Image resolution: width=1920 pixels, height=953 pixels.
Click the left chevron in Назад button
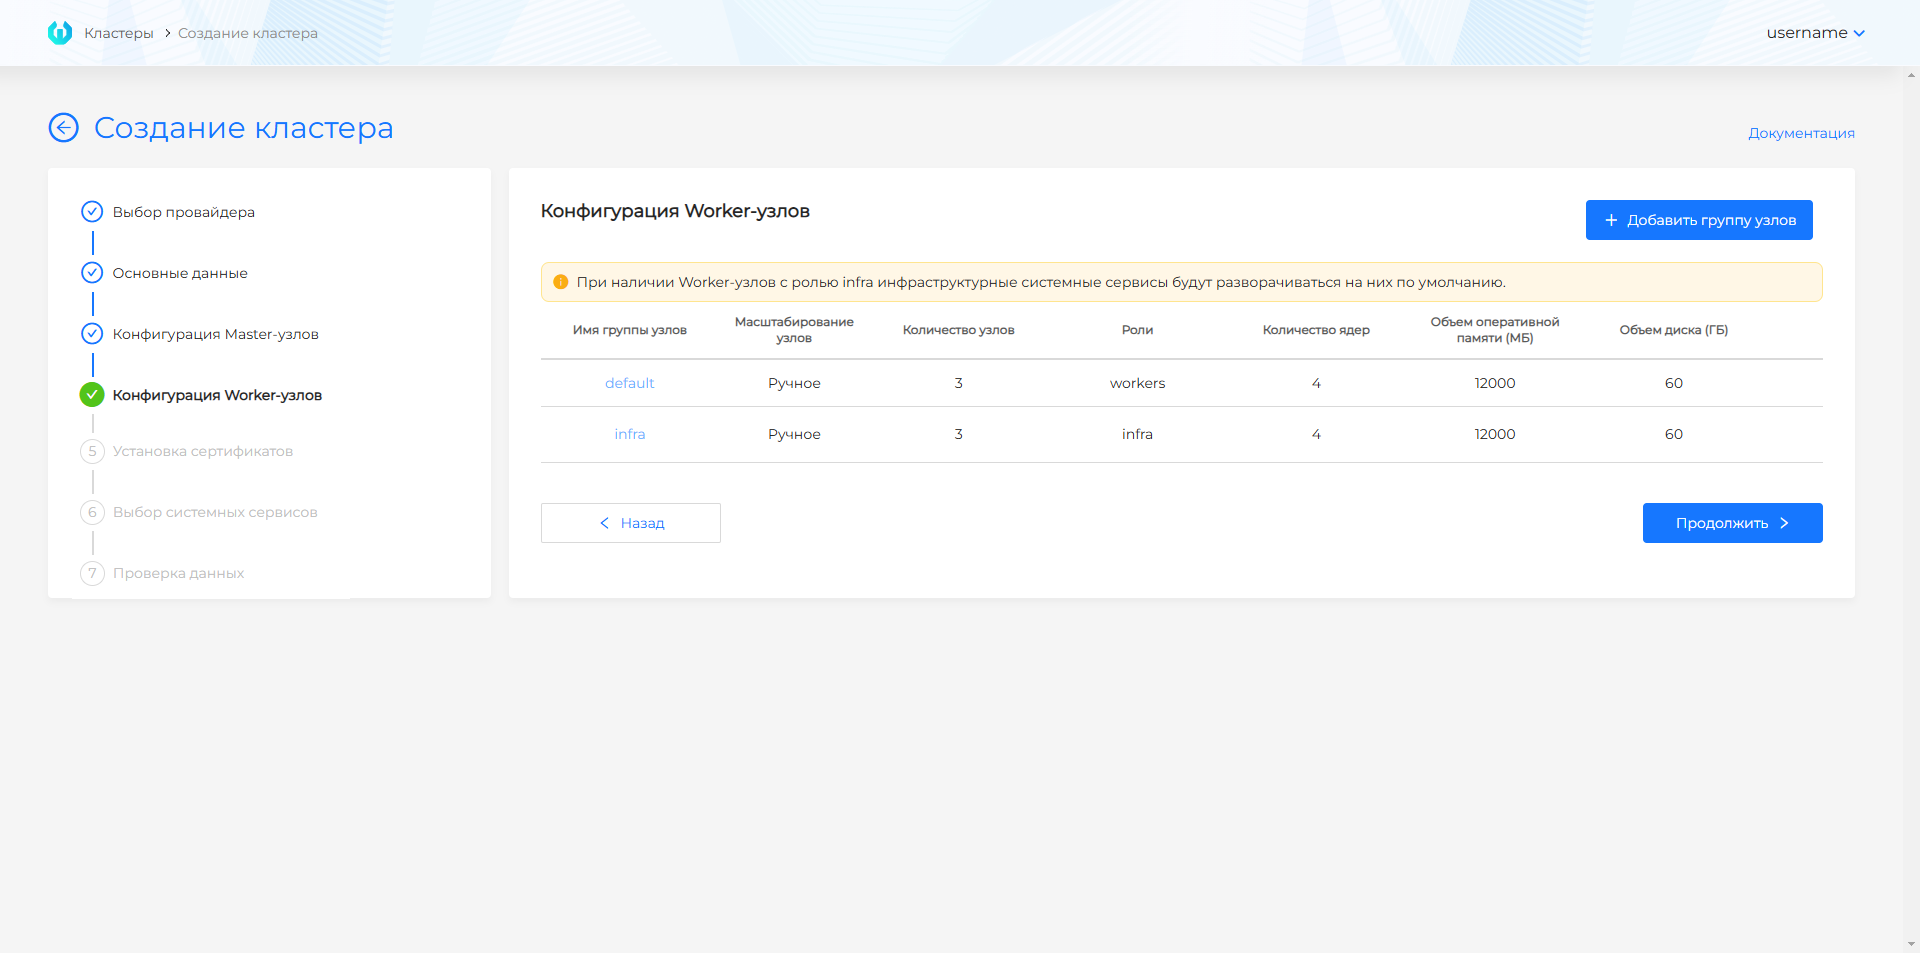coord(603,522)
